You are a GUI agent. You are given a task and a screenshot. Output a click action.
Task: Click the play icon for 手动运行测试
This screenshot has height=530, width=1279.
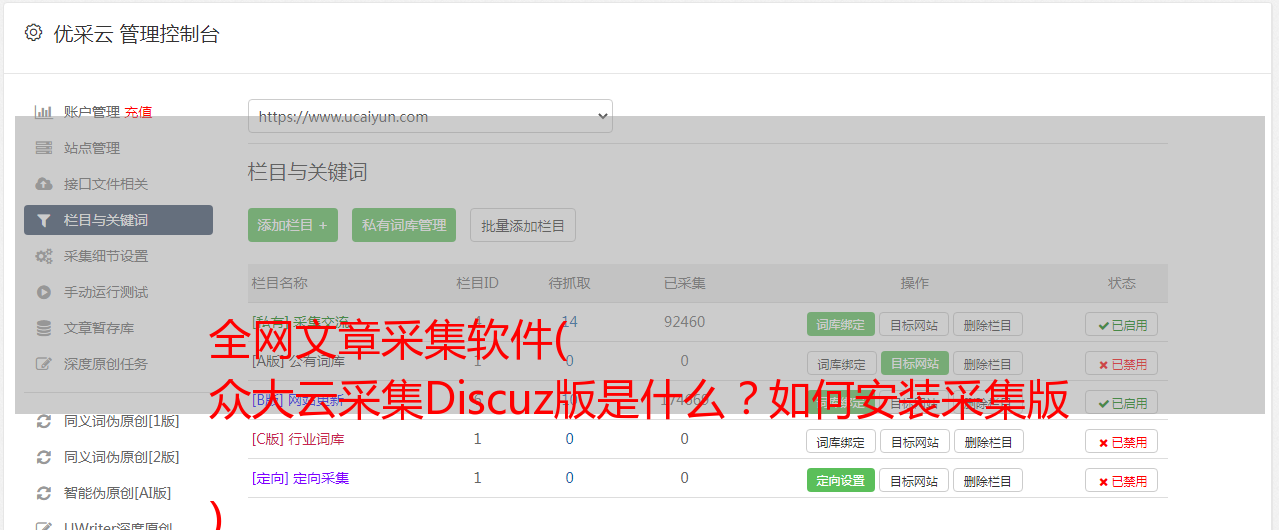[x=43, y=292]
